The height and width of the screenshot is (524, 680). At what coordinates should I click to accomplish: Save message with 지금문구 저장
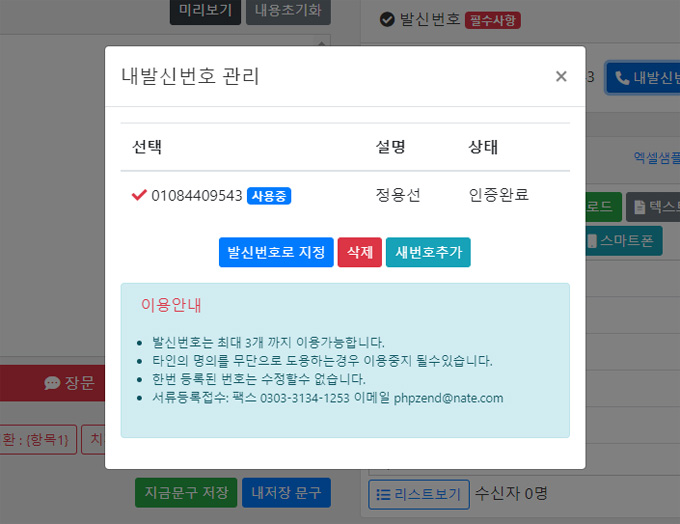tap(185, 493)
